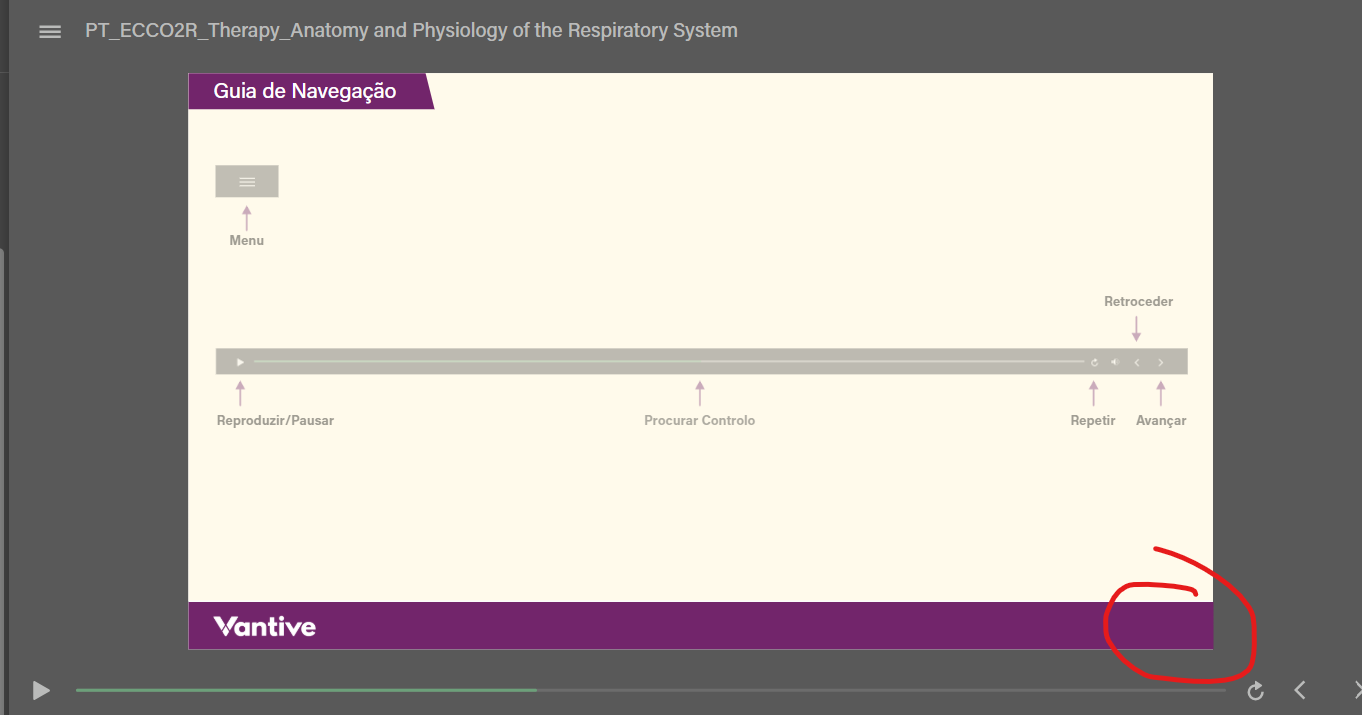Click the small replay icon in the slide's sample bar
Image resolution: width=1362 pixels, height=715 pixels.
(1095, 362)
